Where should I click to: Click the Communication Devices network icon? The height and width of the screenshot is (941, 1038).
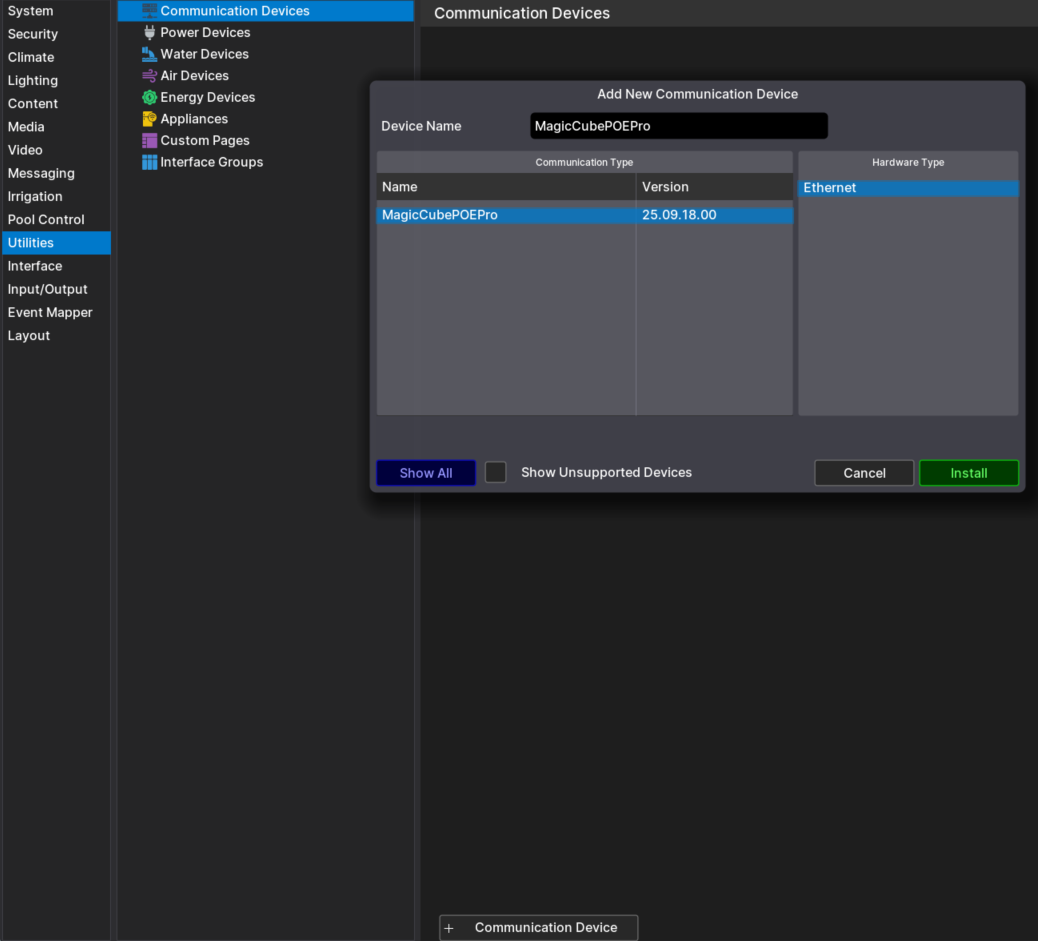(x=149, y=11)
